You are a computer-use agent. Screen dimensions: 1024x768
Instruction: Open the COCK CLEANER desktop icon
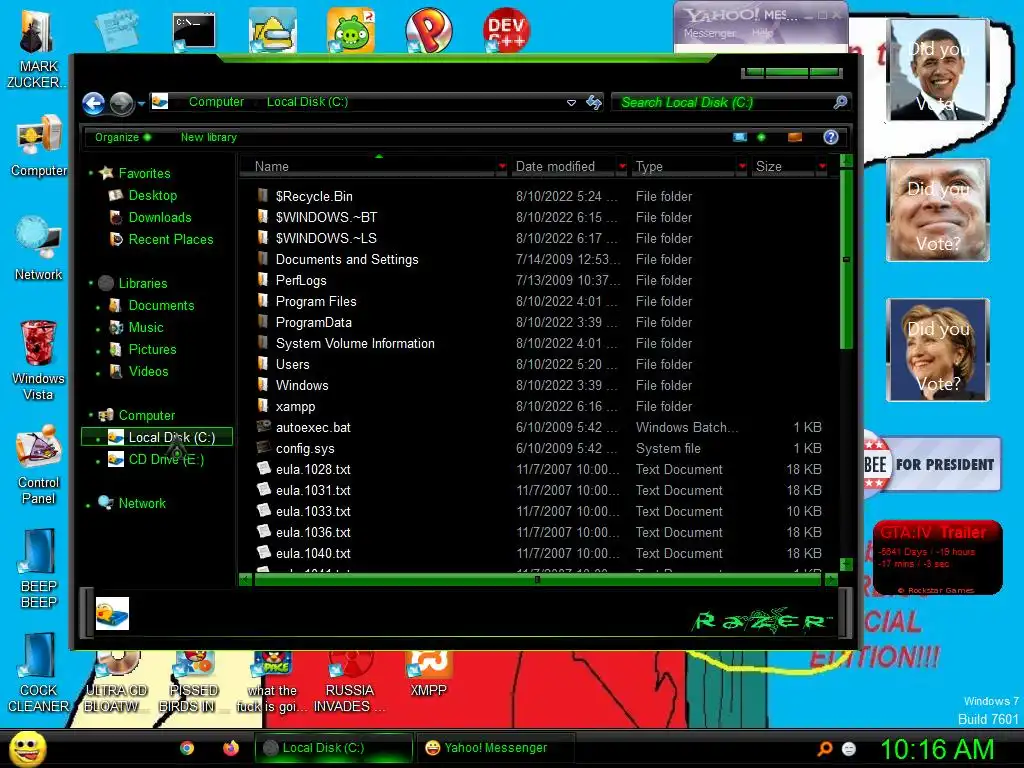pyautogui.click(x=38, y=673)
